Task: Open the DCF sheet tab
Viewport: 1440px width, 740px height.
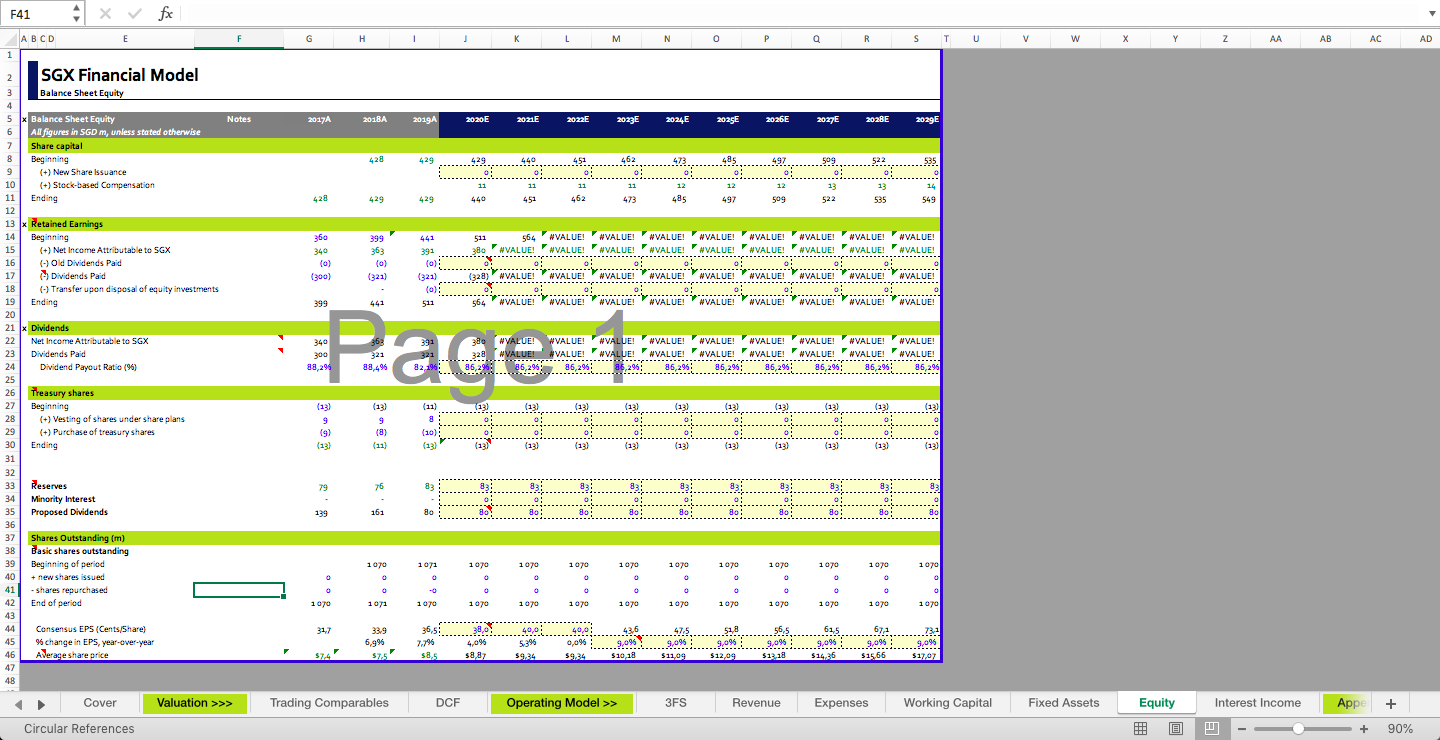Action: 448,703
